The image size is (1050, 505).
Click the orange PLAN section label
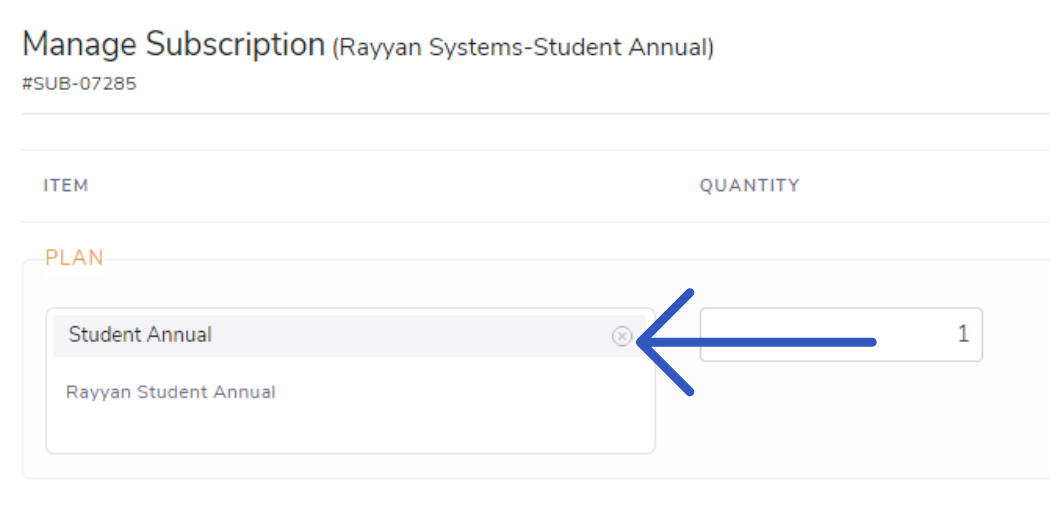pos(74,258)
